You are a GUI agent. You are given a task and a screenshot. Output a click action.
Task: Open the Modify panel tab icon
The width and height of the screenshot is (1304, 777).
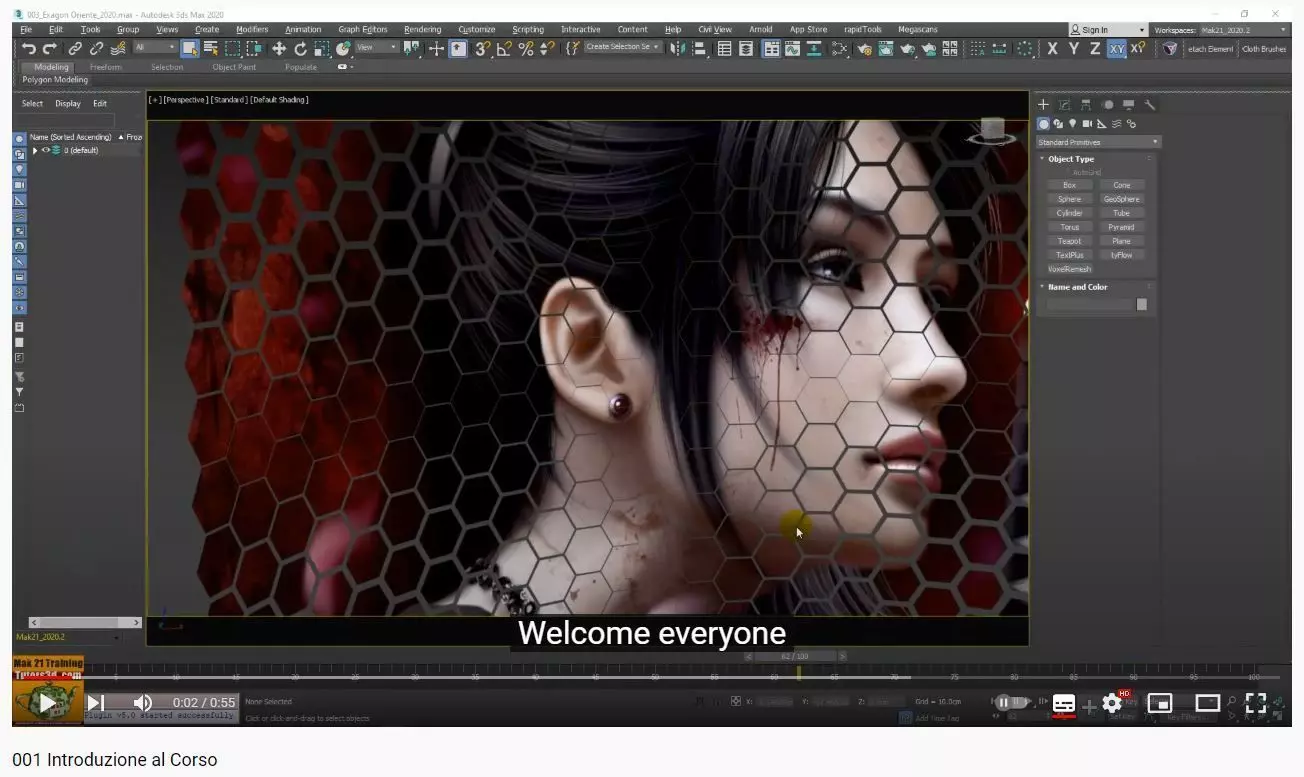click(x=1065, y=104)
